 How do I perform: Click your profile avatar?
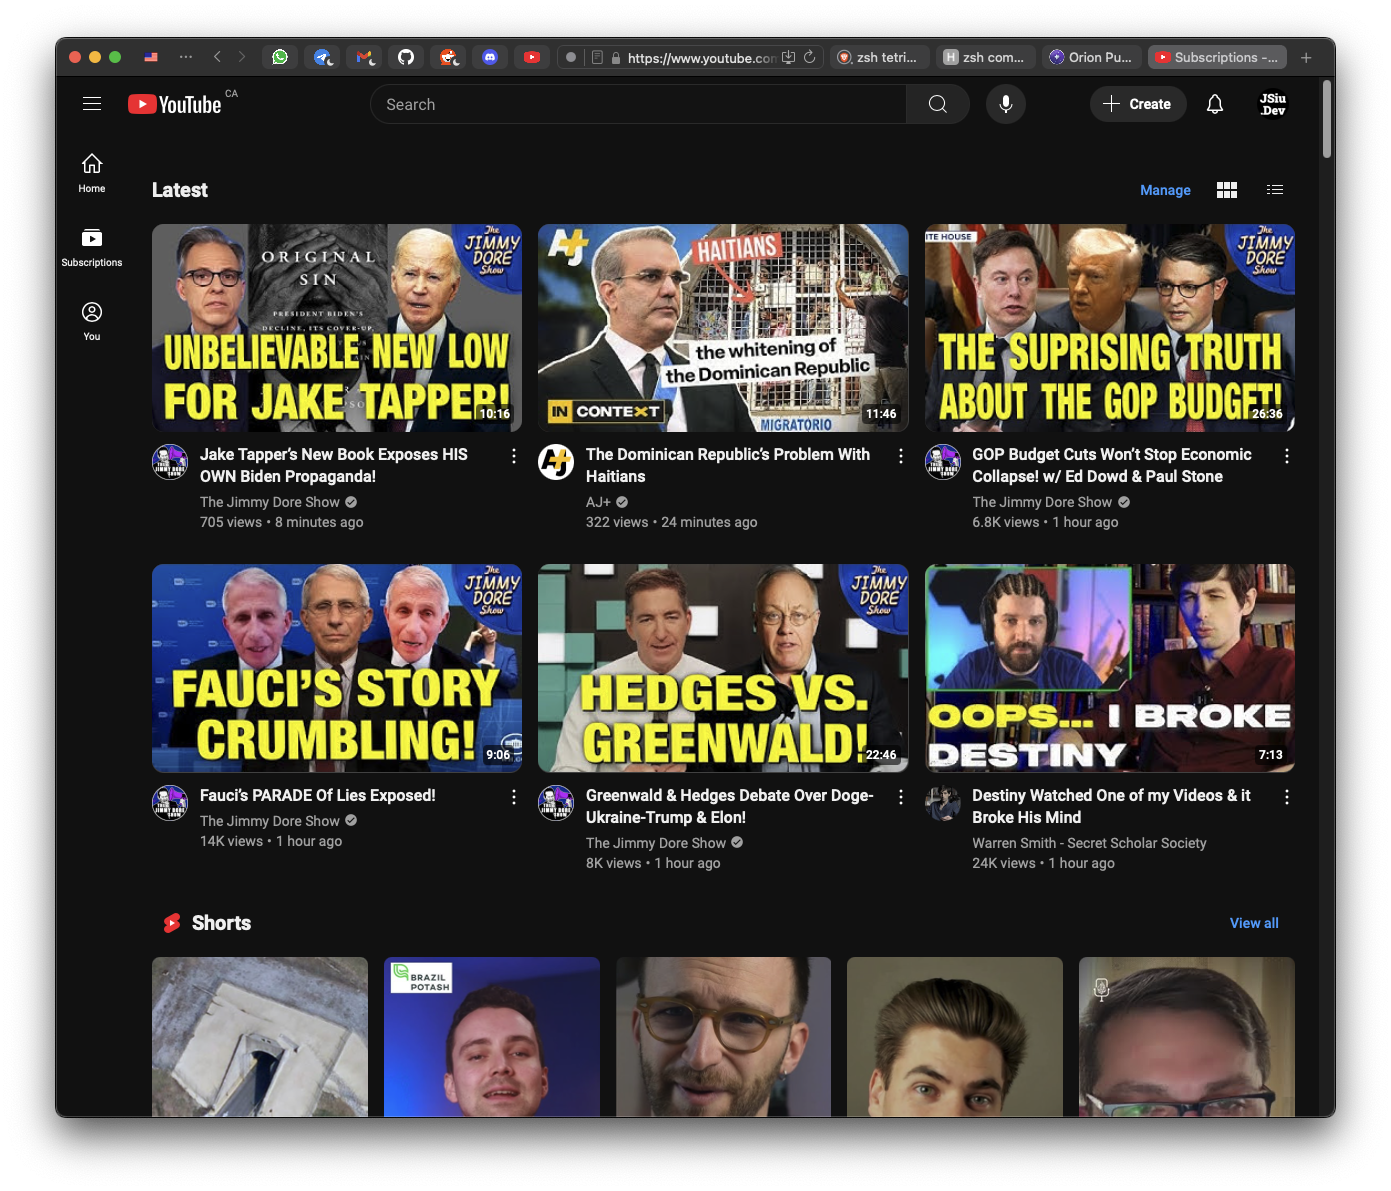click(x=1271, y=103)
